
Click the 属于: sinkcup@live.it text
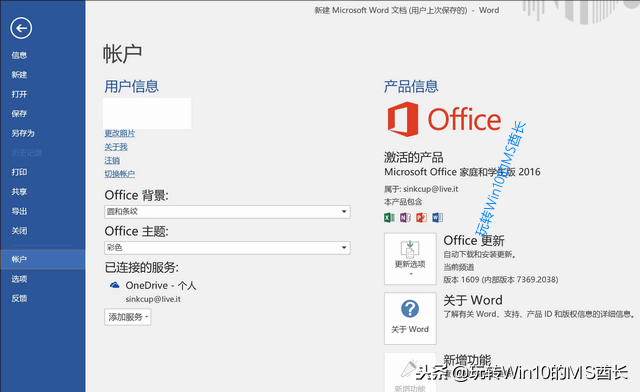point(421,189)
